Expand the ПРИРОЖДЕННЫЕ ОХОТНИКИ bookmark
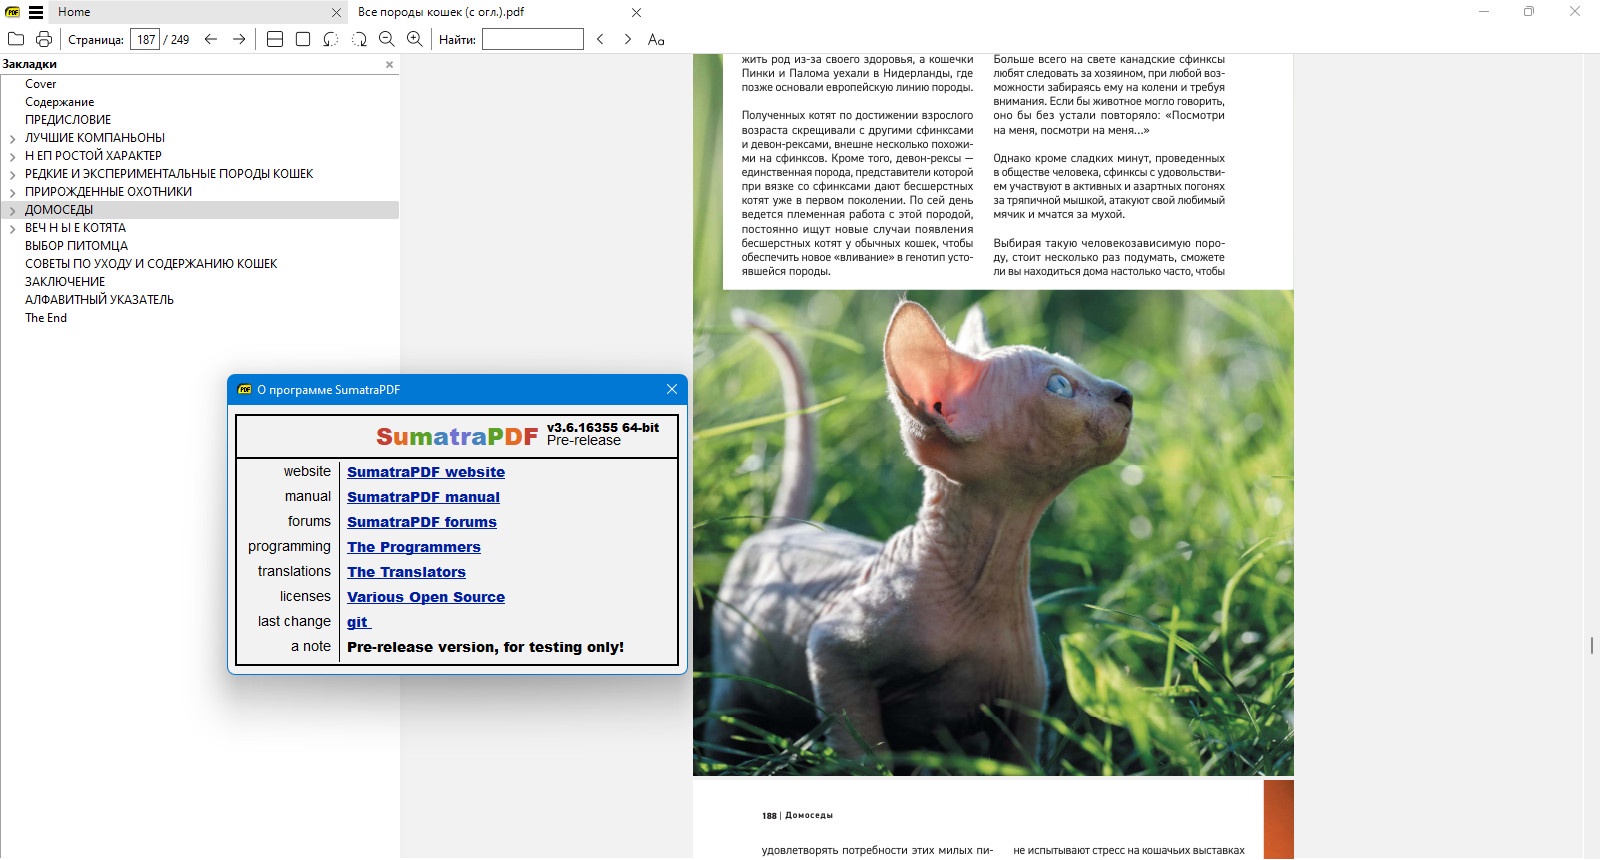This screenshot has height=860, width=1600. [x=12, y=192]
